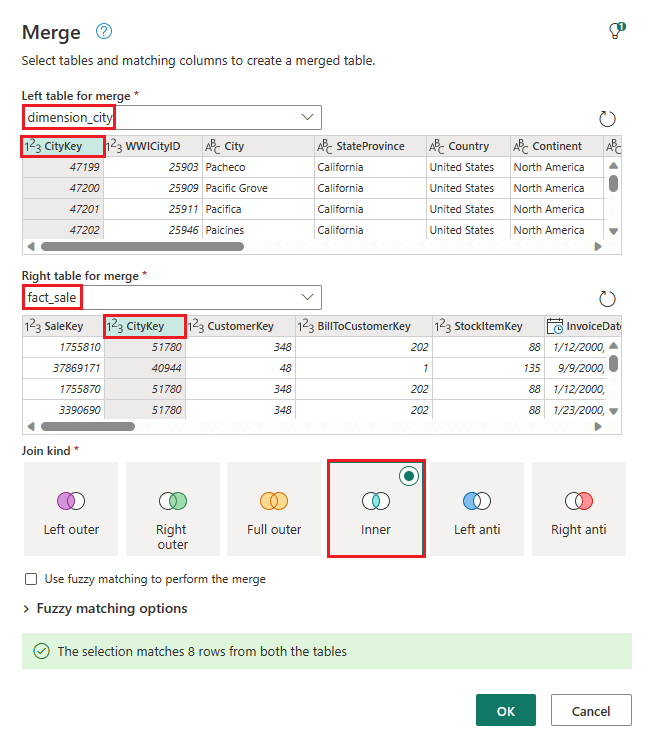656x751 pixels.
Task: Select WWICityID column header
Action: (153, 146)
